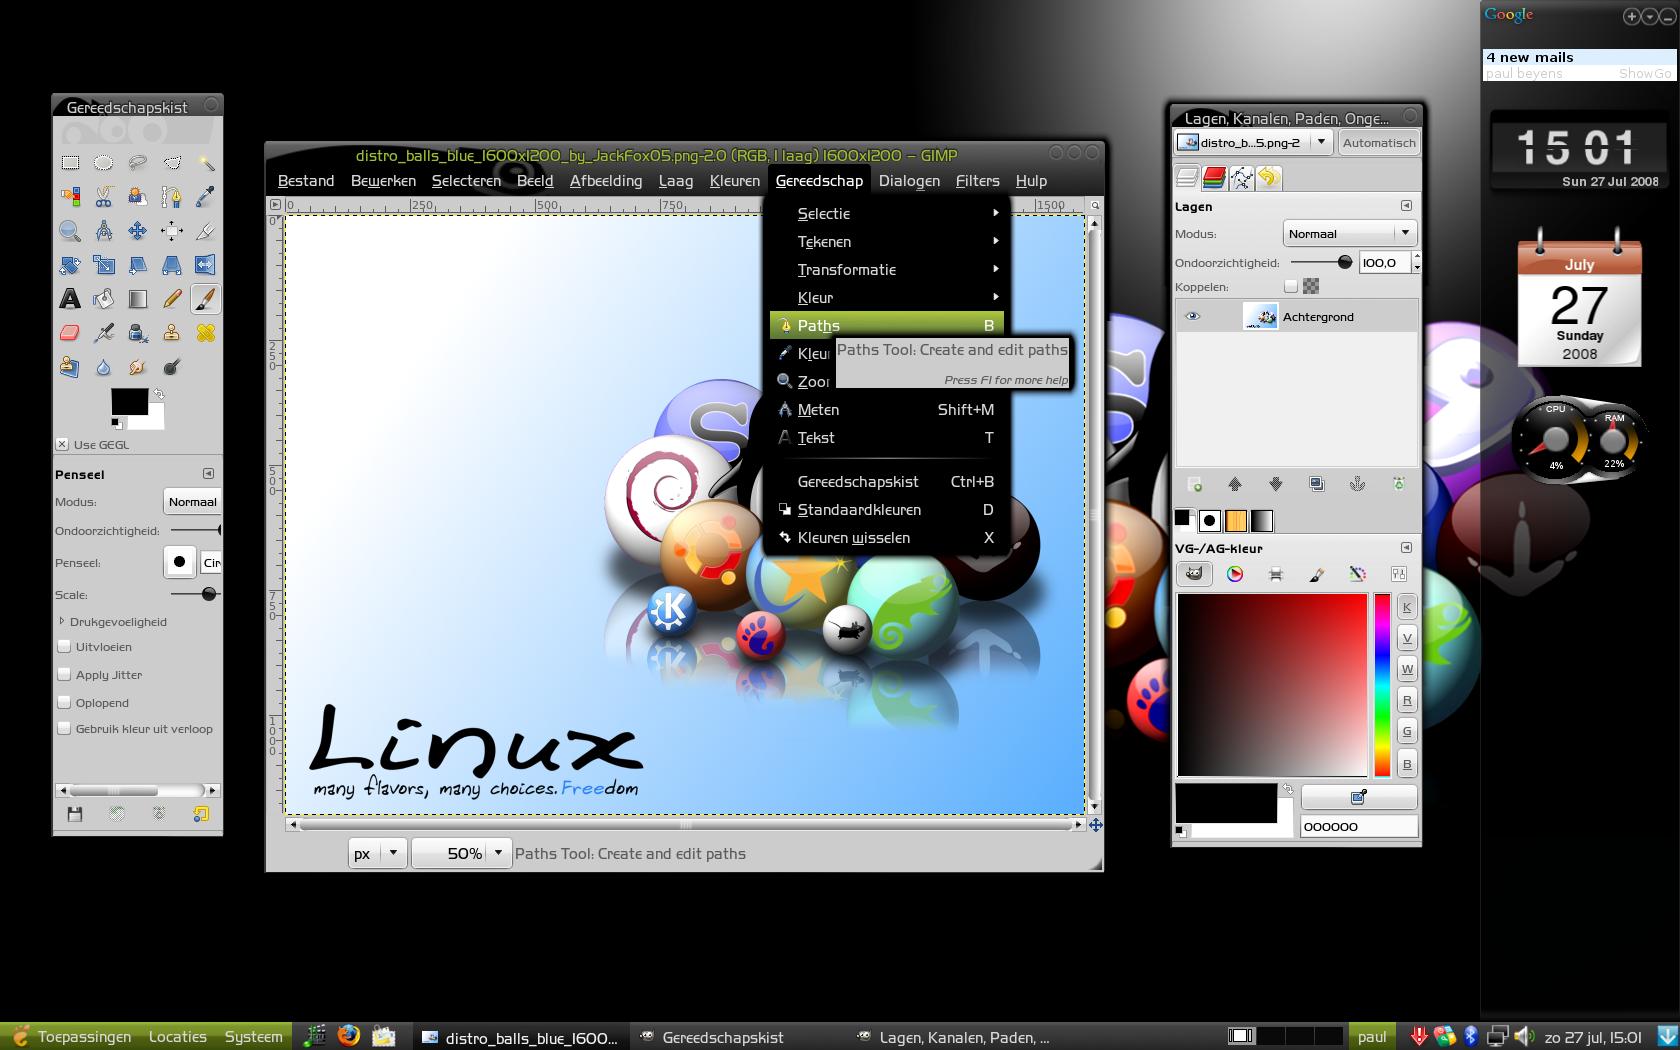The image size is (1680, 1050).
Task: Click the 4 new mails notification
Action: click(x=1530, y=57)
